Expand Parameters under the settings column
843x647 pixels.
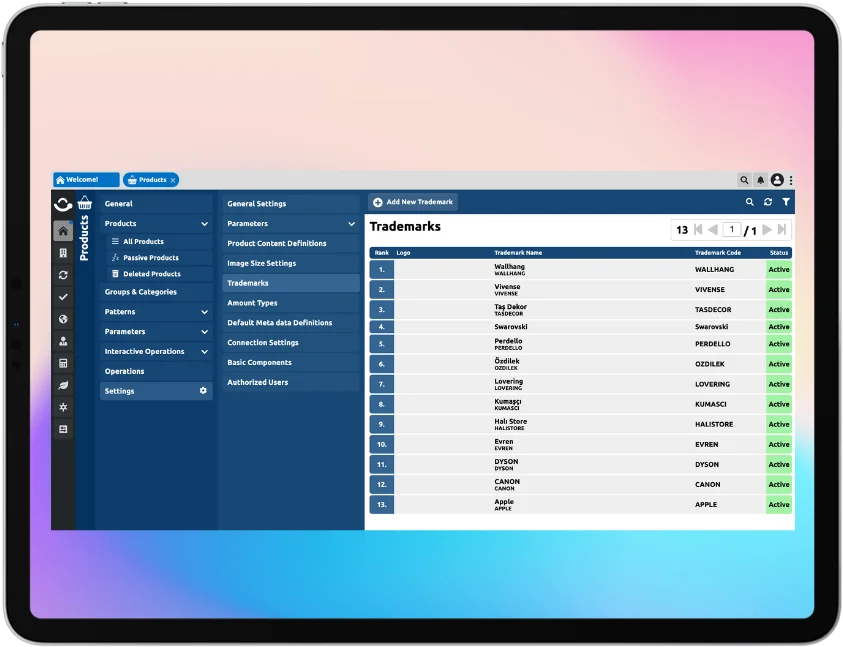point(351,224)
